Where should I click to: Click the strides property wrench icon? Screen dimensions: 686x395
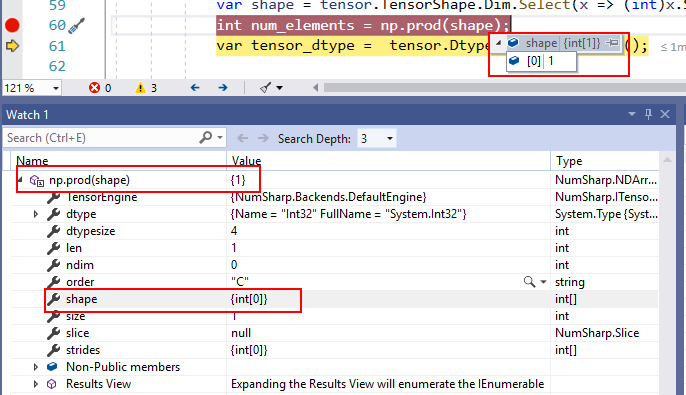click(x=53, y=350)
